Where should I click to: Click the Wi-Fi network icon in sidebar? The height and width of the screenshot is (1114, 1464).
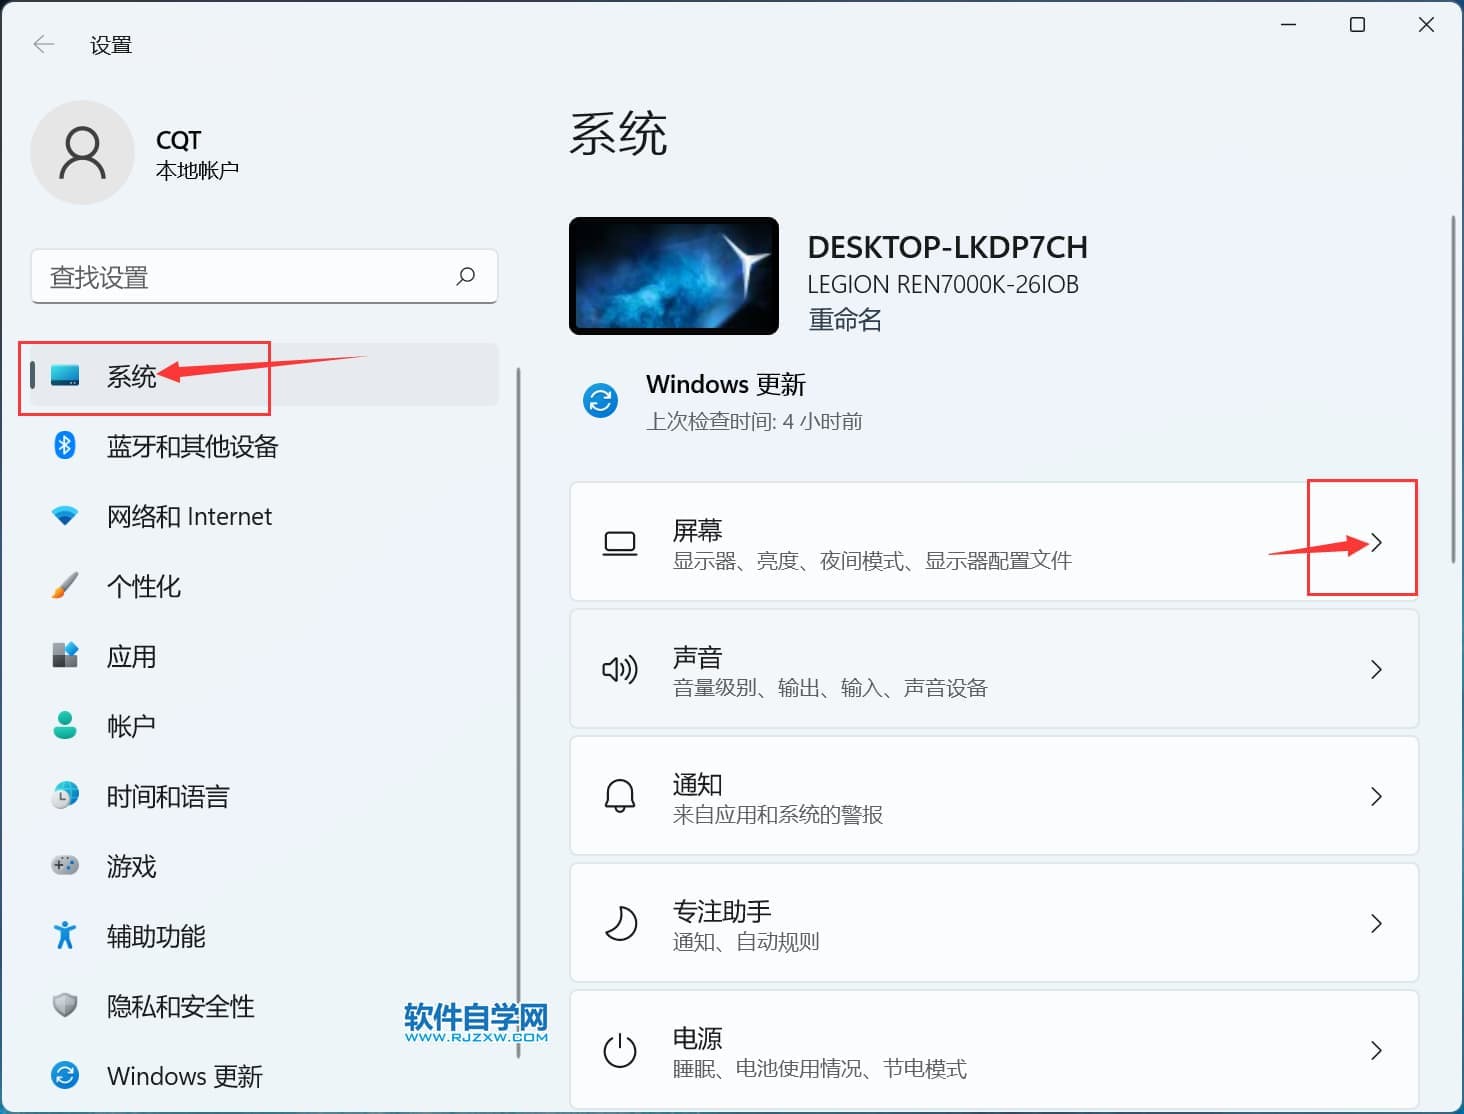tap(65, 516)
